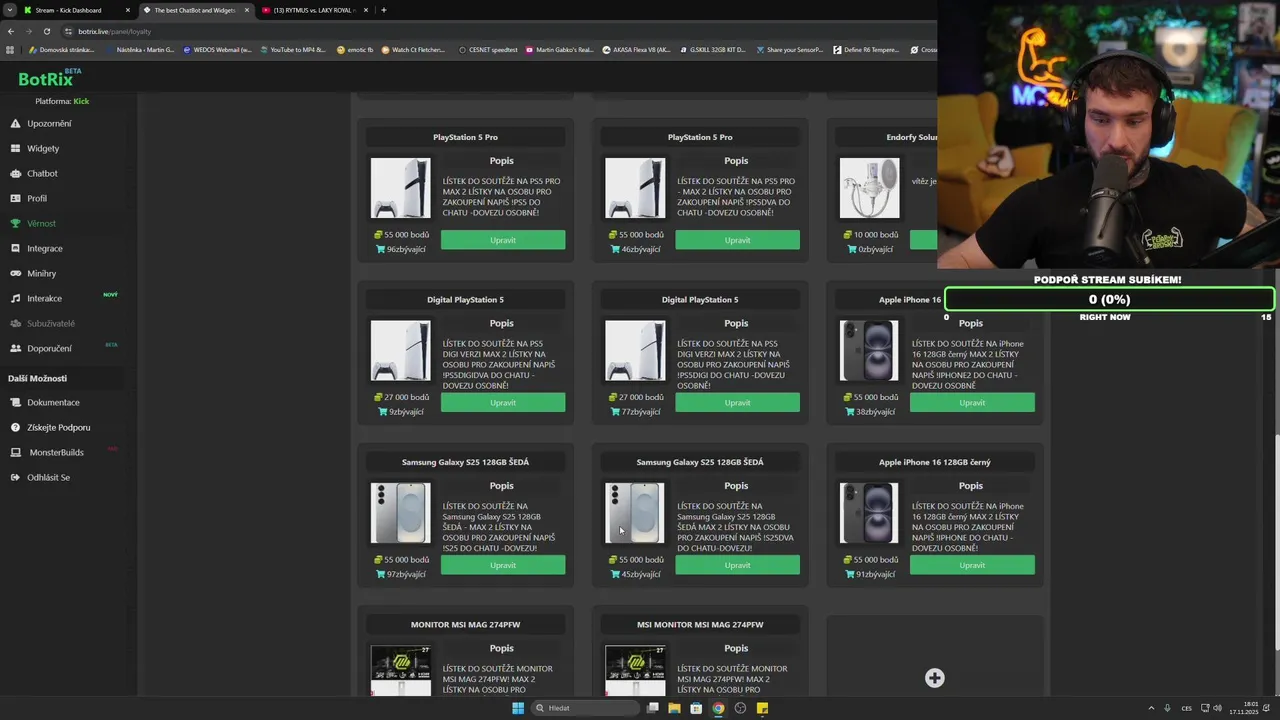
Task: Open the YouTube to MP4 bookmark
Action: [x=292, y=49]
